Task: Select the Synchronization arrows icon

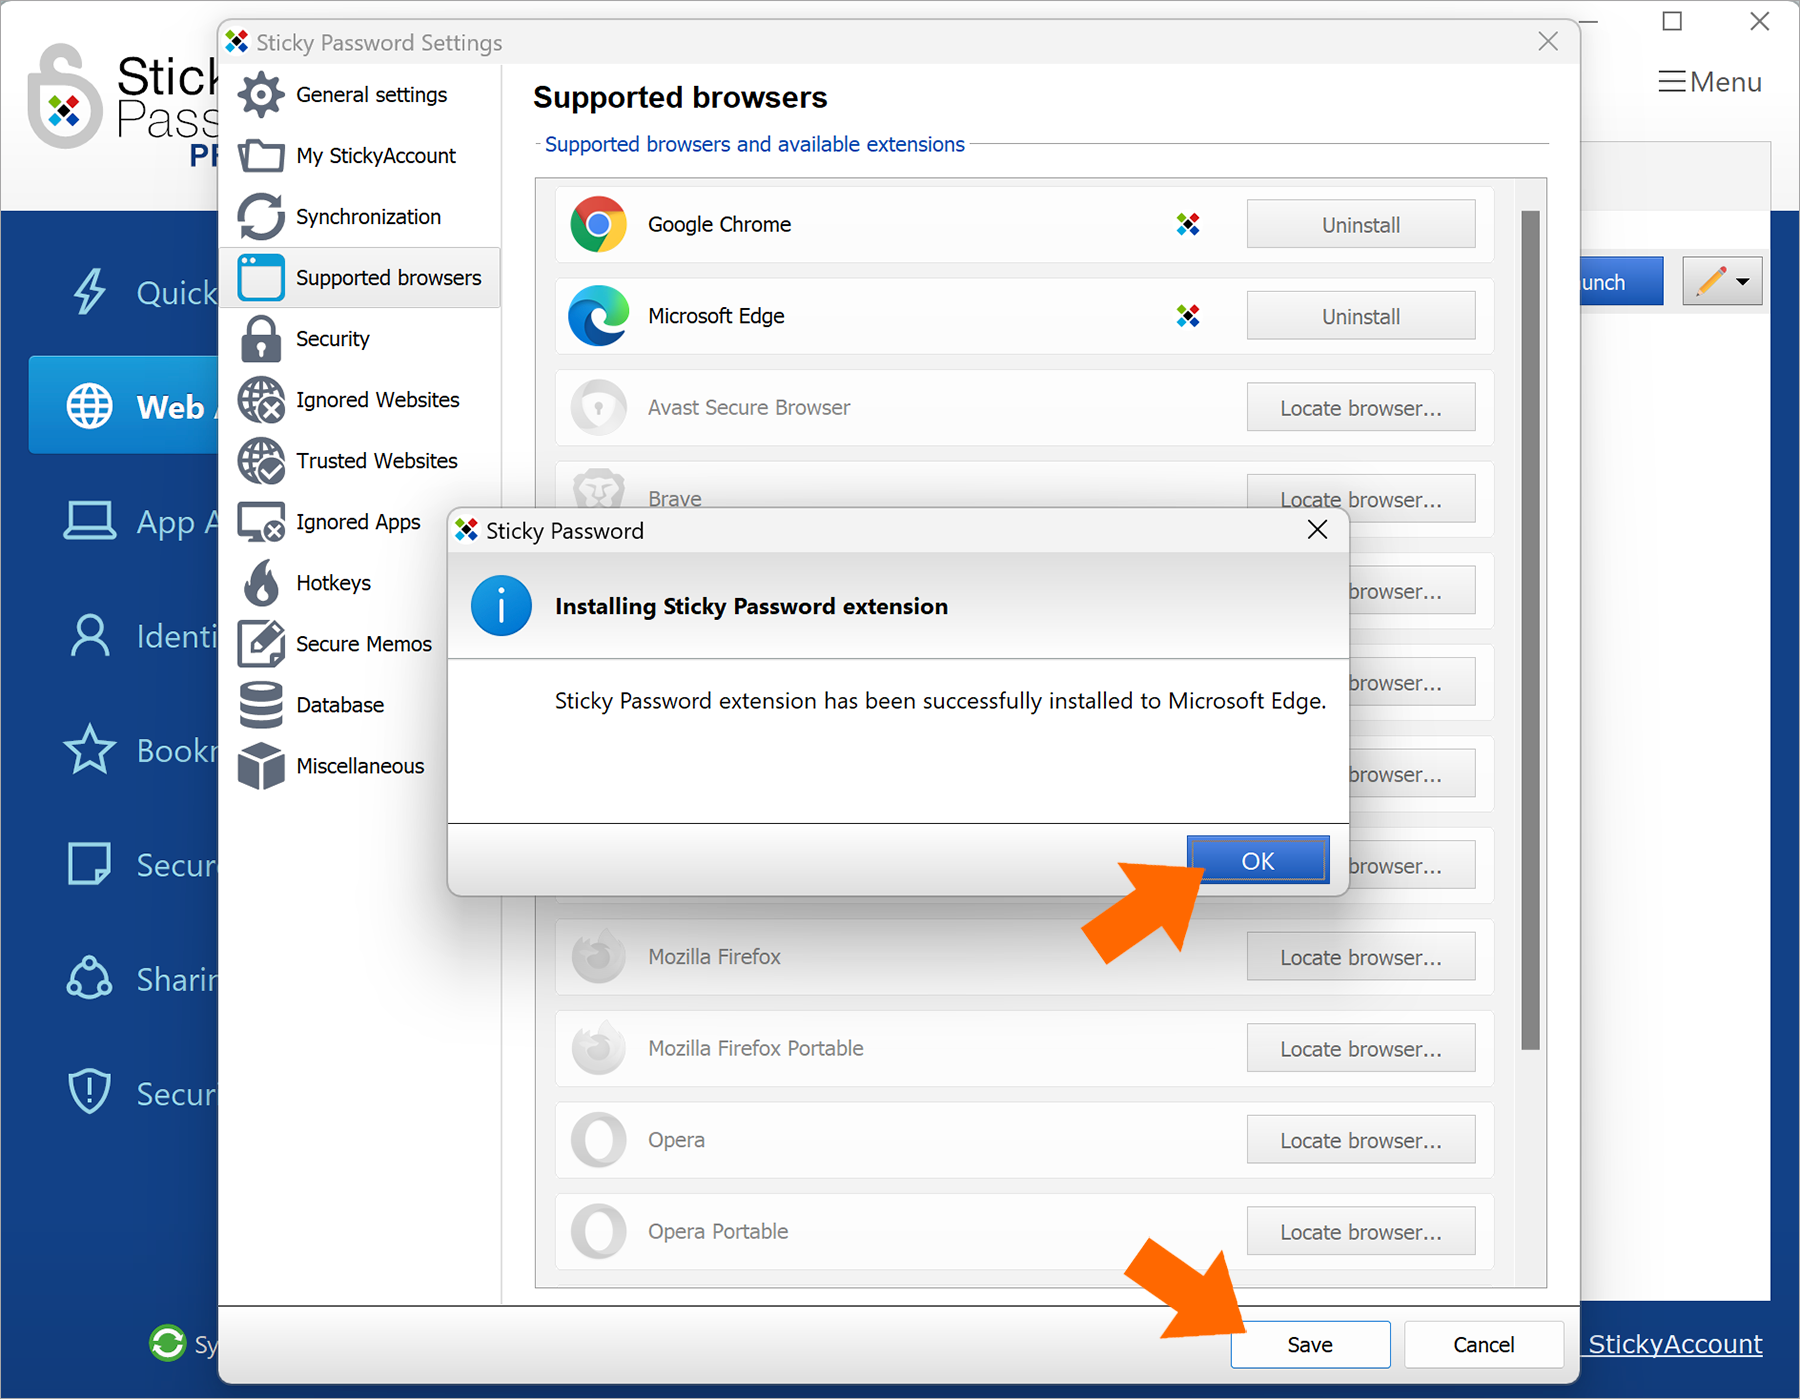Action: point(261,217)
